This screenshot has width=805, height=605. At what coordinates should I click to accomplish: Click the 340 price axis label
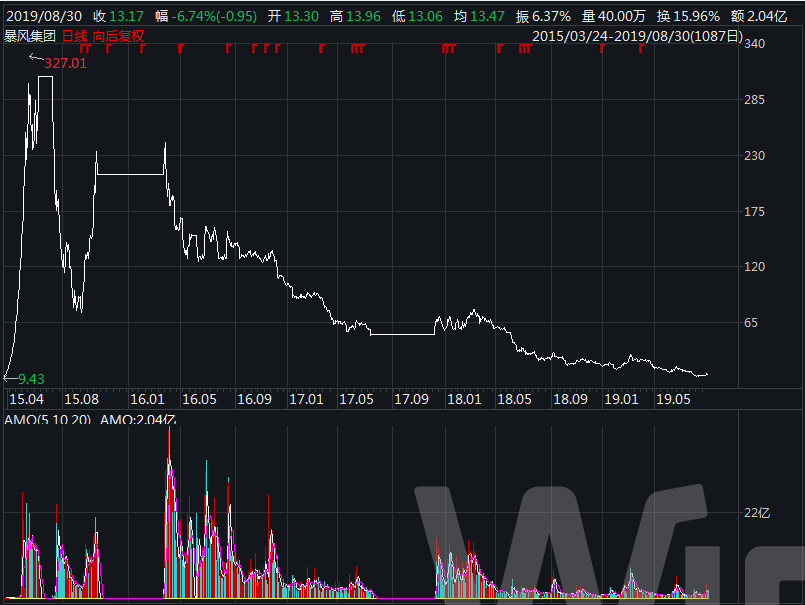pos(754,44)
